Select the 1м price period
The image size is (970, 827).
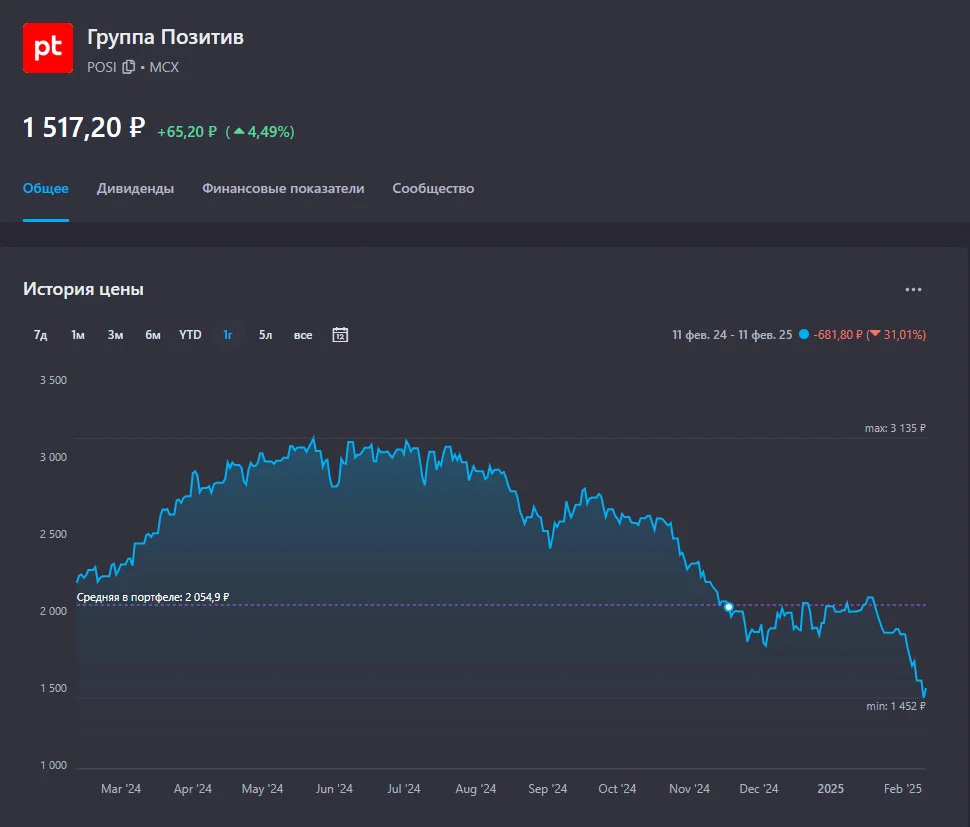[77, 335]
